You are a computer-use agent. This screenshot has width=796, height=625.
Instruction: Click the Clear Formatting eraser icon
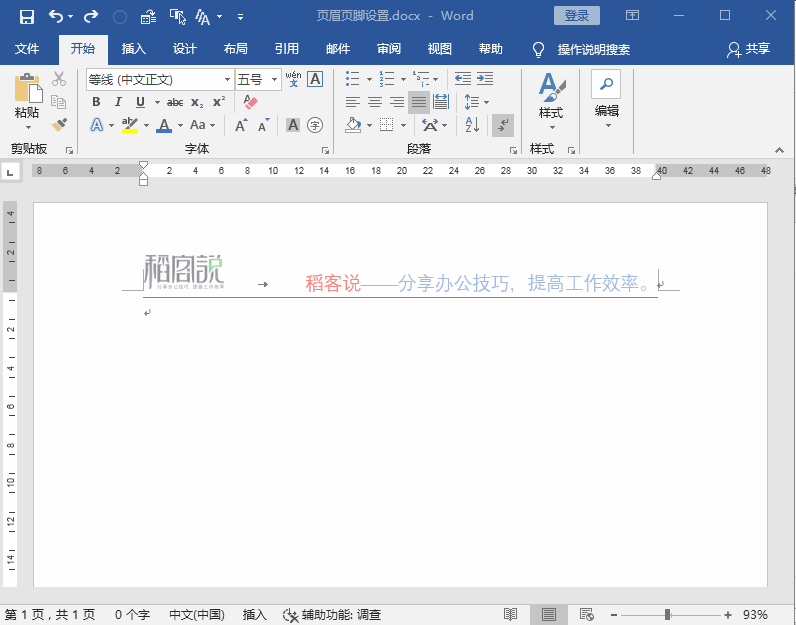(250, 102)
